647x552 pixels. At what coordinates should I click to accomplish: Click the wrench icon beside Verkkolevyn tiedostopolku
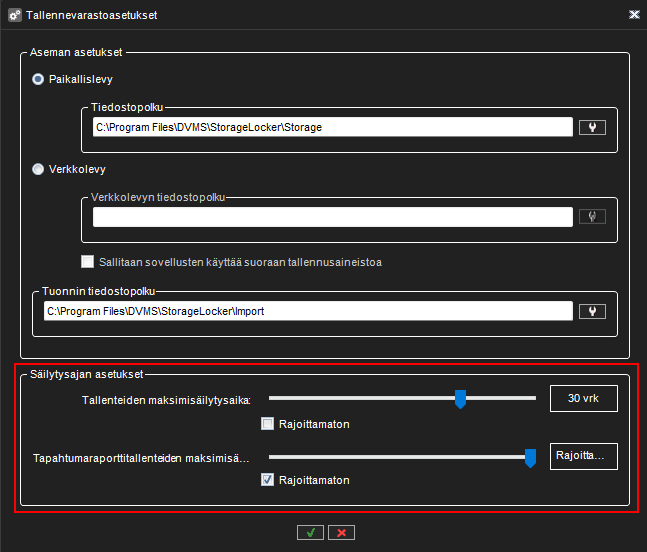pyautogui.click(x=592, y=216)
